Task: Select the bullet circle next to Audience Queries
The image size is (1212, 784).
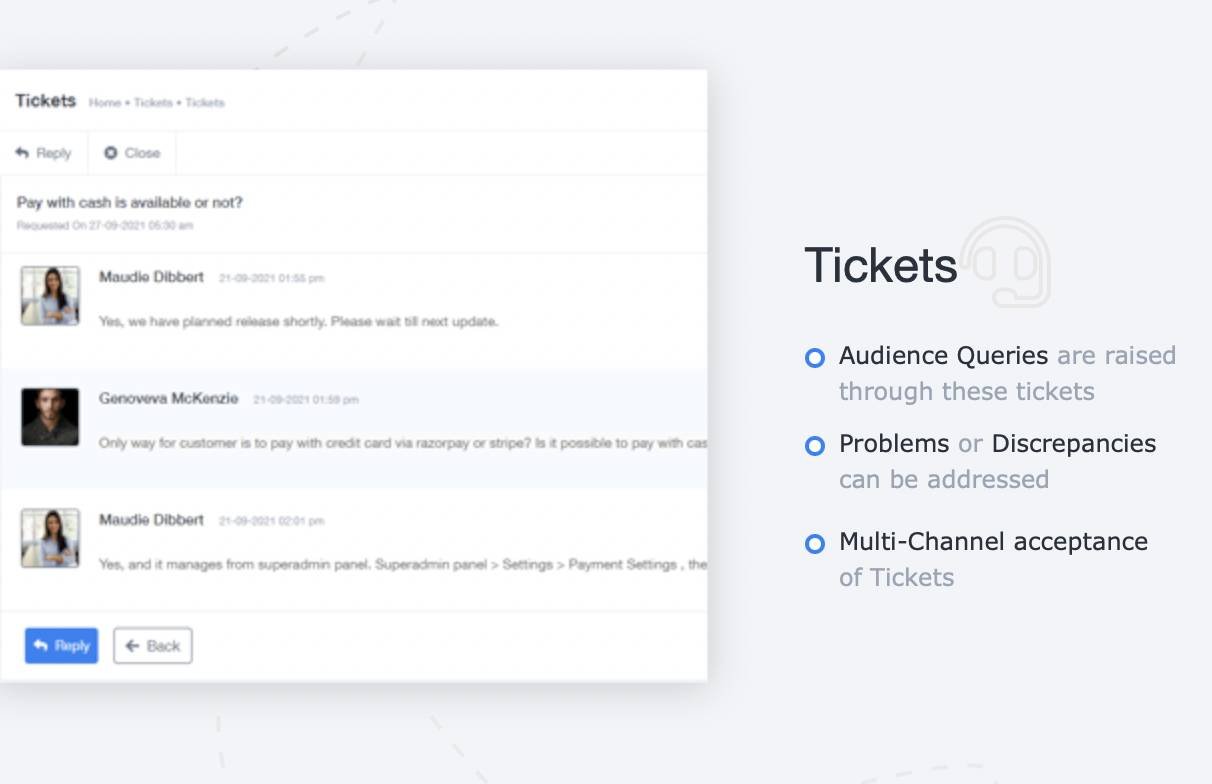Action: pyautogui.click(x=815, y=357)
